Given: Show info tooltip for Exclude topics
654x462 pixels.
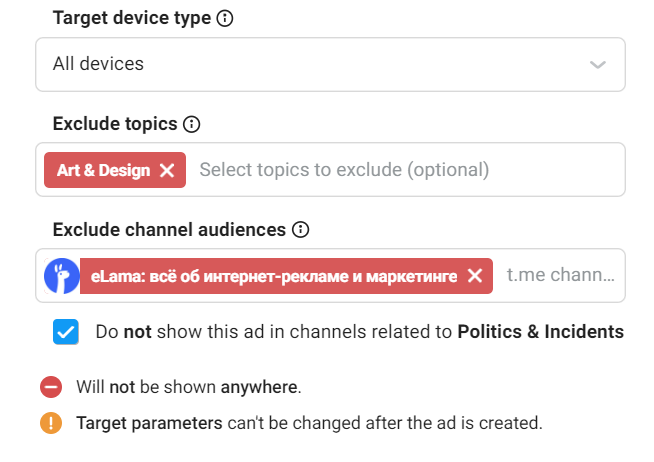Looking at the screenshot, I should click(x=192, y=124).
